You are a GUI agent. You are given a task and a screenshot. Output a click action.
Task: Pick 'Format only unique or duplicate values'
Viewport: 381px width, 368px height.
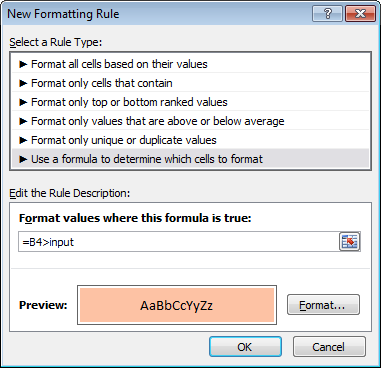tap(191, 140)
